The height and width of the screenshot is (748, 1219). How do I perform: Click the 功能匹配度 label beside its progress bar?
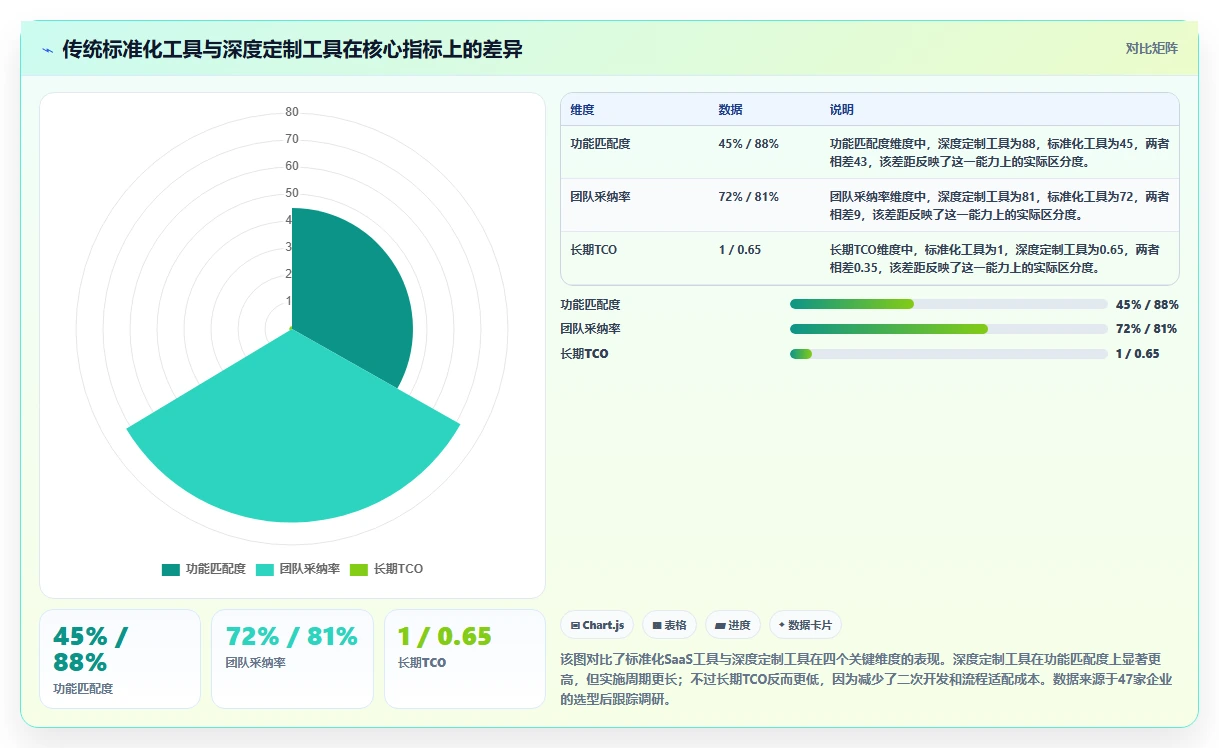pos(590,304)
